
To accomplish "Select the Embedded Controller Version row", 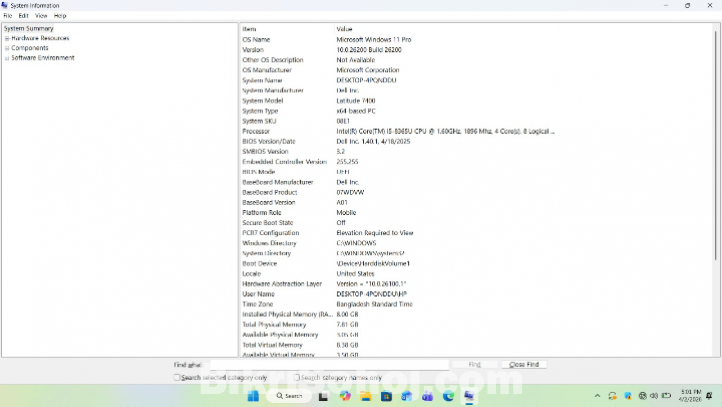I will click(x=477, y=162).
